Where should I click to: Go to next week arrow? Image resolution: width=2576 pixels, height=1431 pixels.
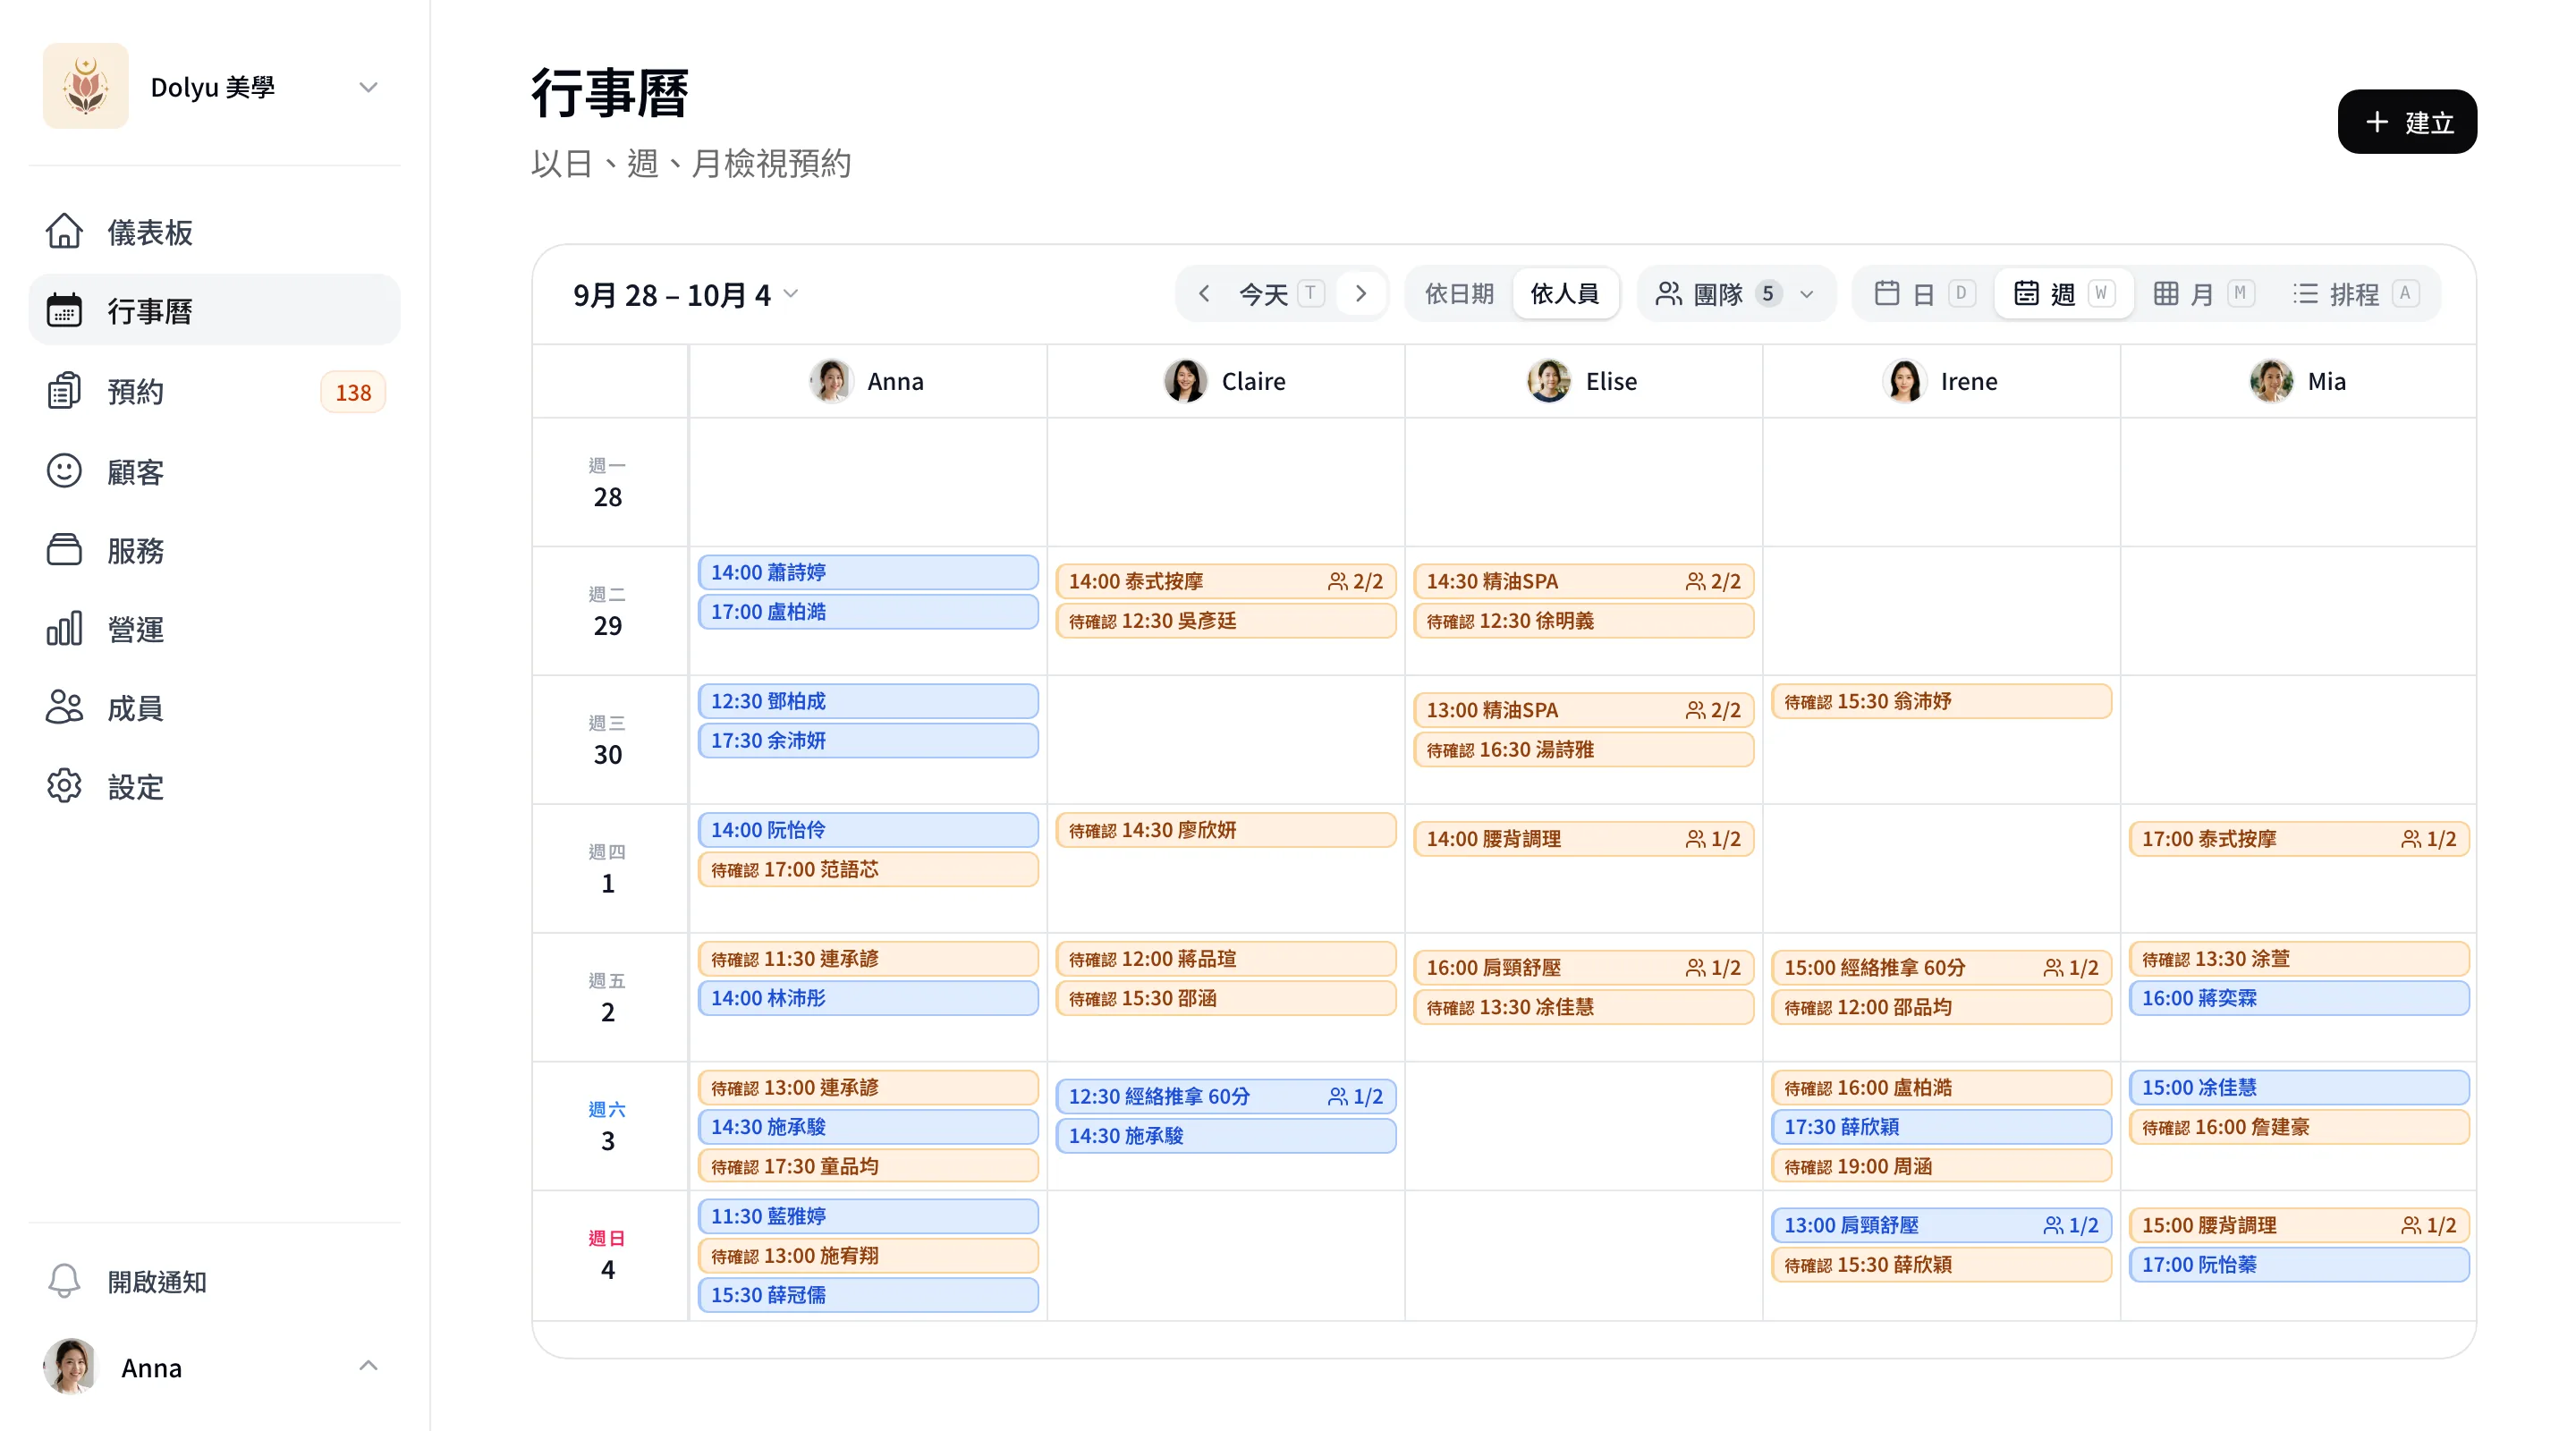[1361, 294]
